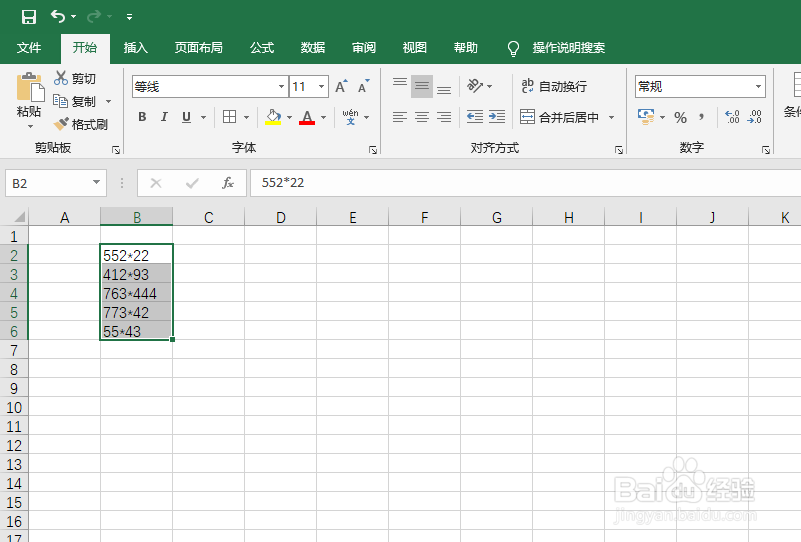Click the wén phonetic guide icon
The width and height of the screenshot is (801, 542).
(x=350, y=117)
